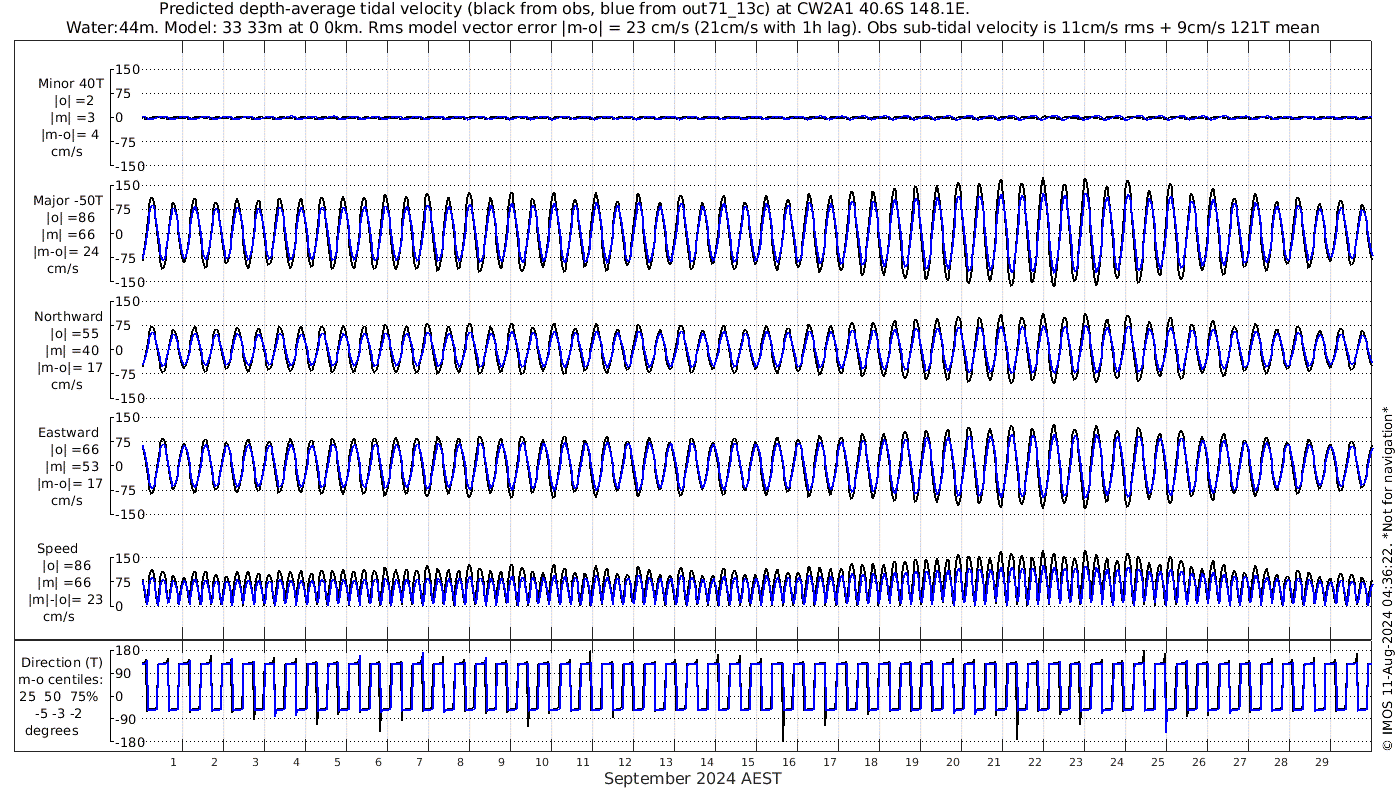Select the 'Northward' panel label
Image resolution: width=1400 pixels, height=800 pixels.
(x=68, y=317)
